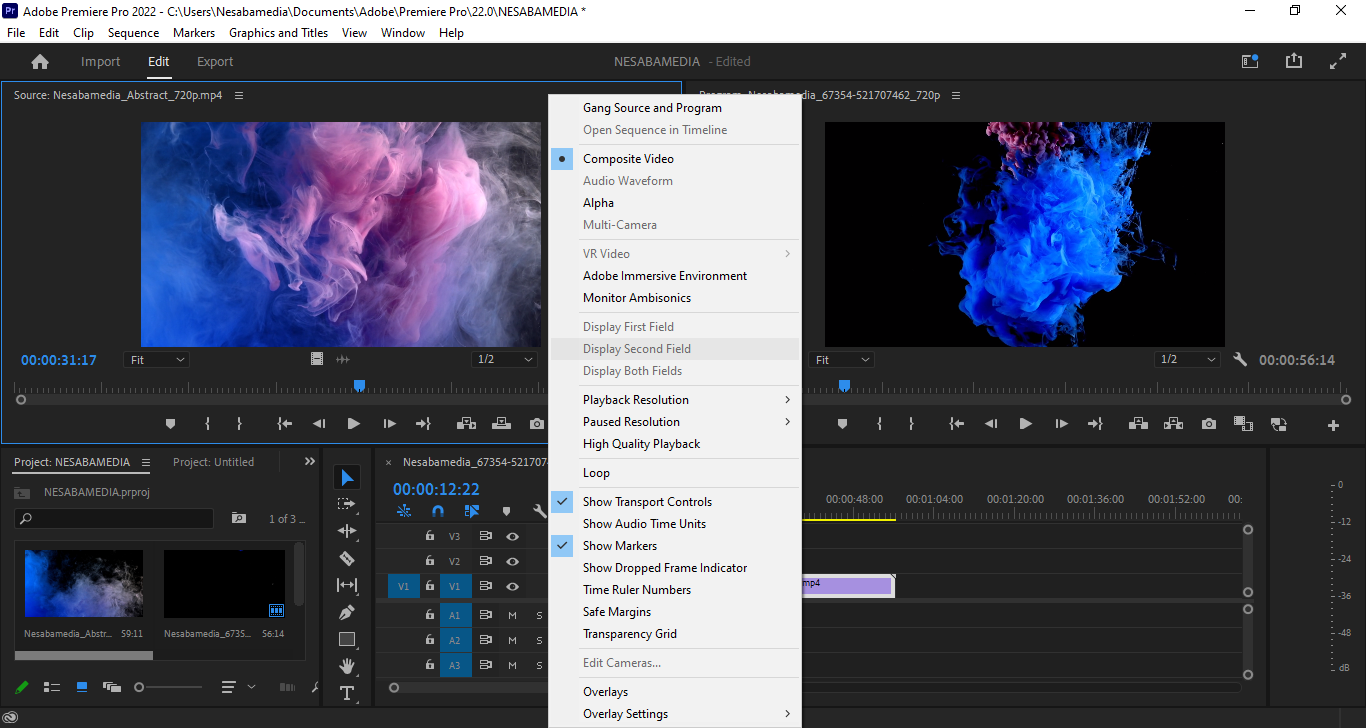The height and width of the screenshot is (728, 1366).
Task: Hide the V2 track output eye
Action: [x=512, y=562]
